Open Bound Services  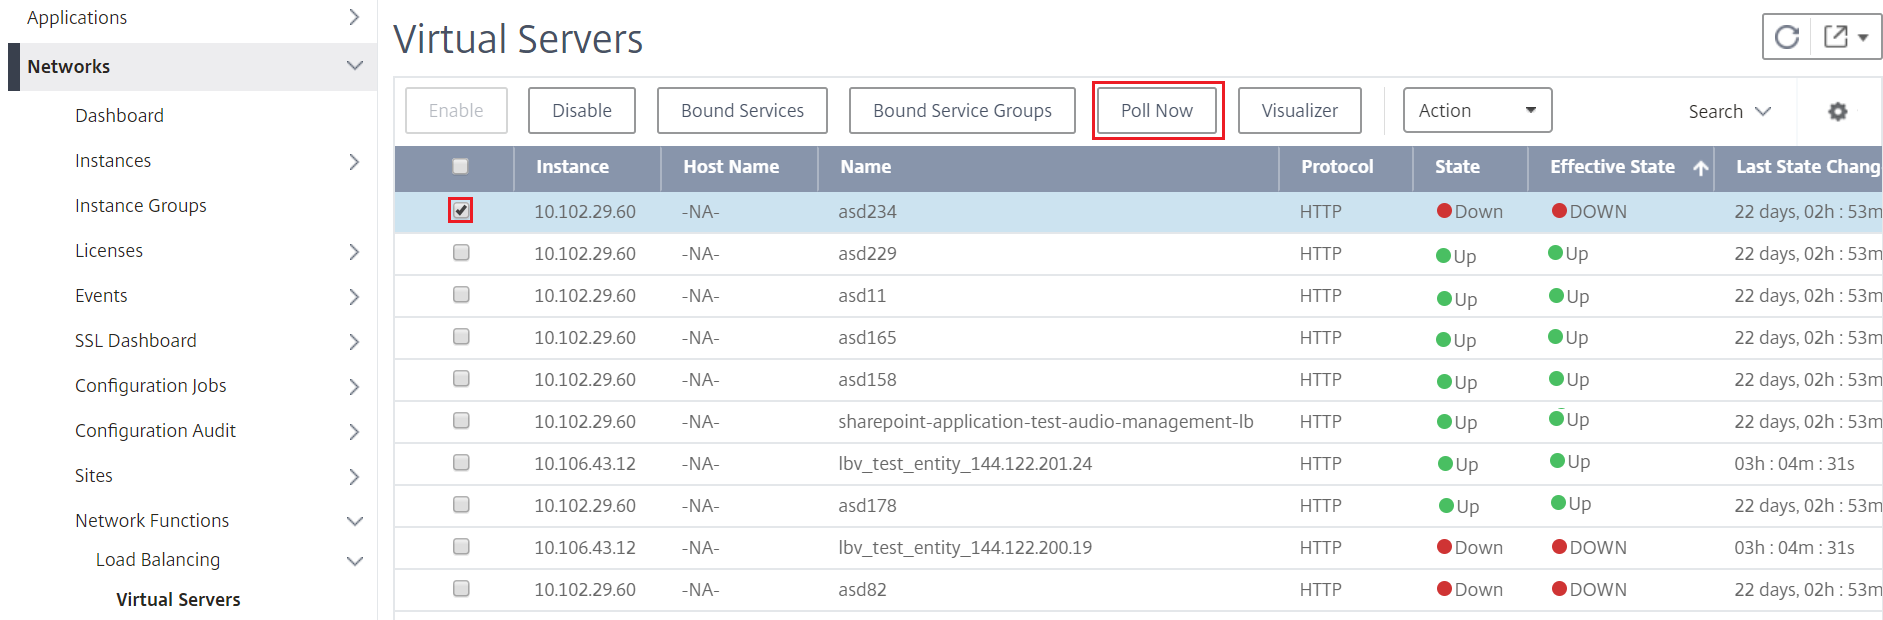pyautogui.click(x=742, y=110)
